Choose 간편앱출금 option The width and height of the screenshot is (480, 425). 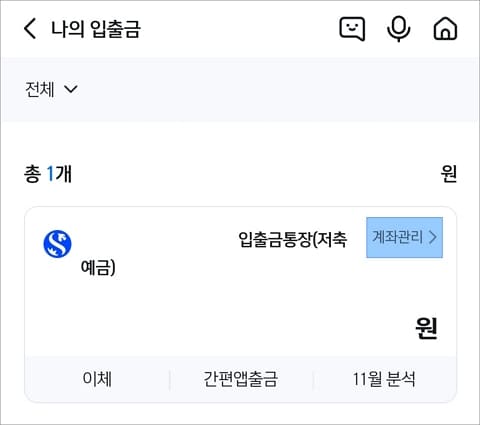tap(240, 379)
